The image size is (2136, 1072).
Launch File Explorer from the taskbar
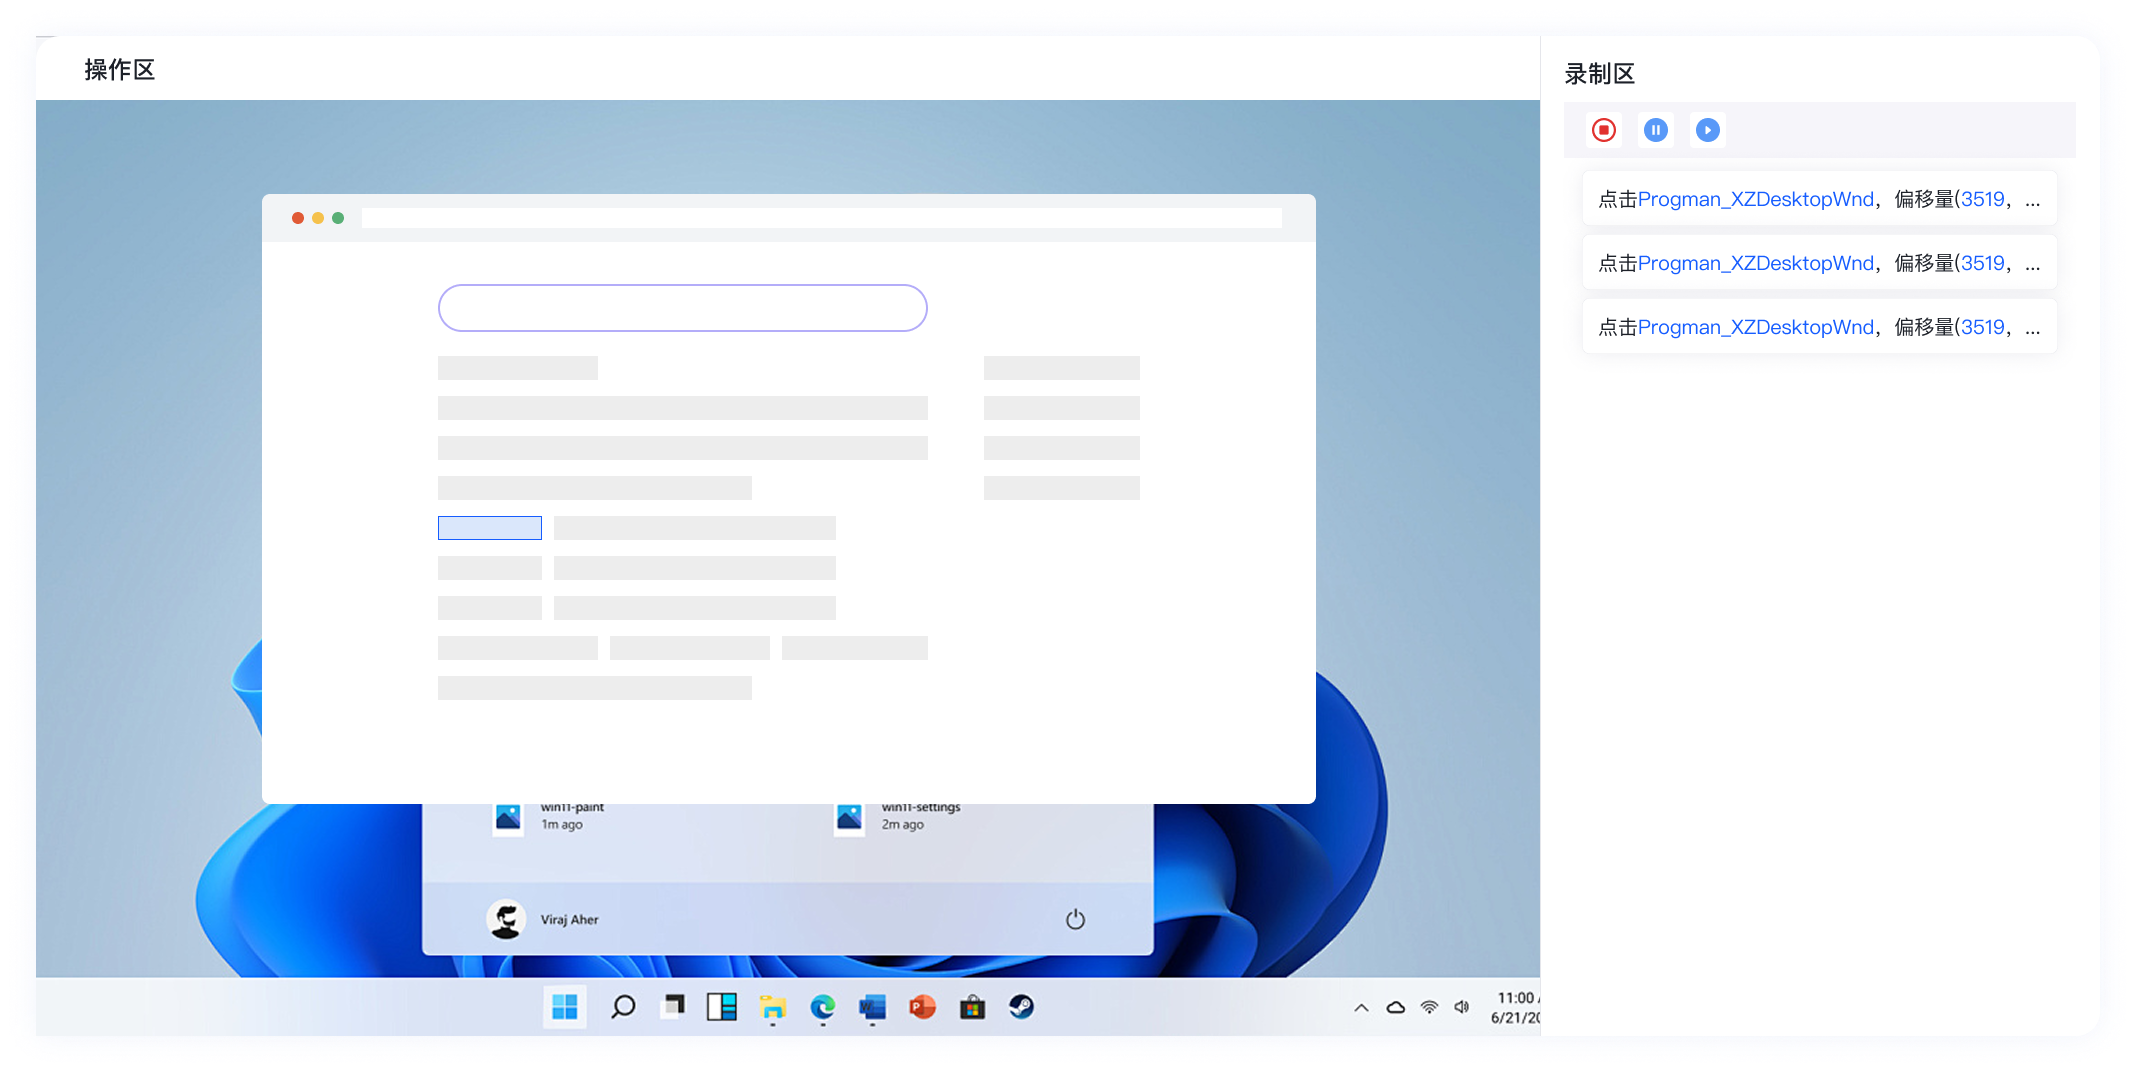click(772, 1007)
